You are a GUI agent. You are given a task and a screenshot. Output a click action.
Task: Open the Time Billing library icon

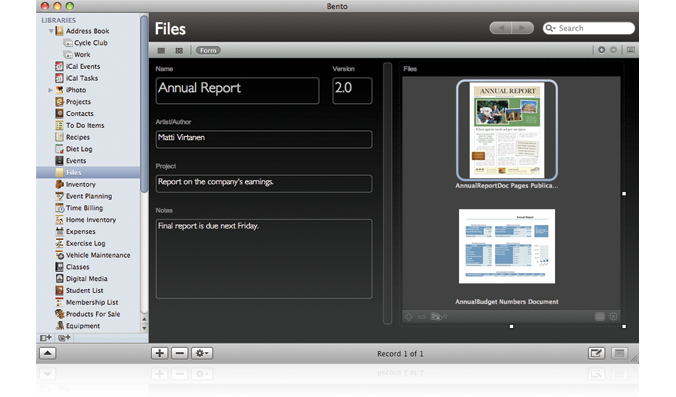(x=59, y=208)
